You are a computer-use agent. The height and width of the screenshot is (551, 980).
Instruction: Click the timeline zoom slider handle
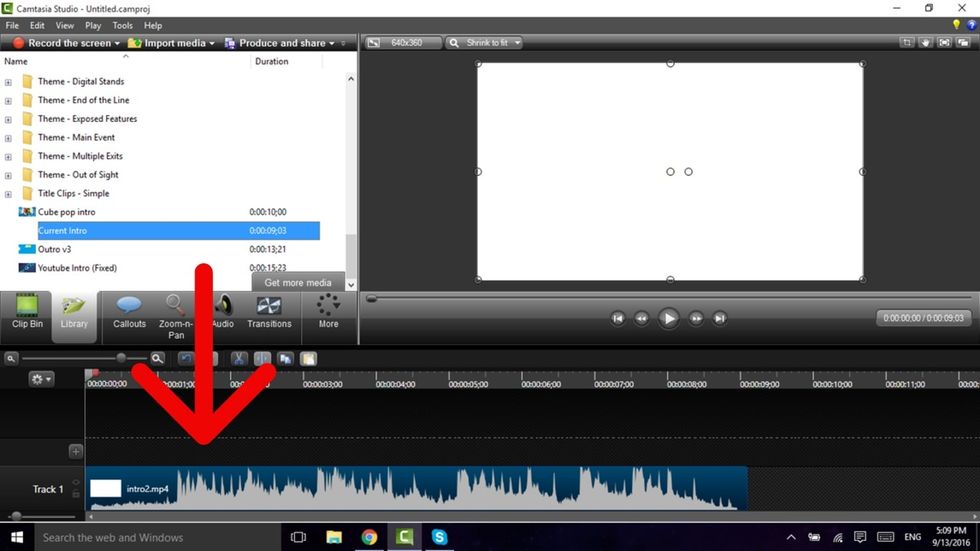pyautogui.click(x=121, y=358)
